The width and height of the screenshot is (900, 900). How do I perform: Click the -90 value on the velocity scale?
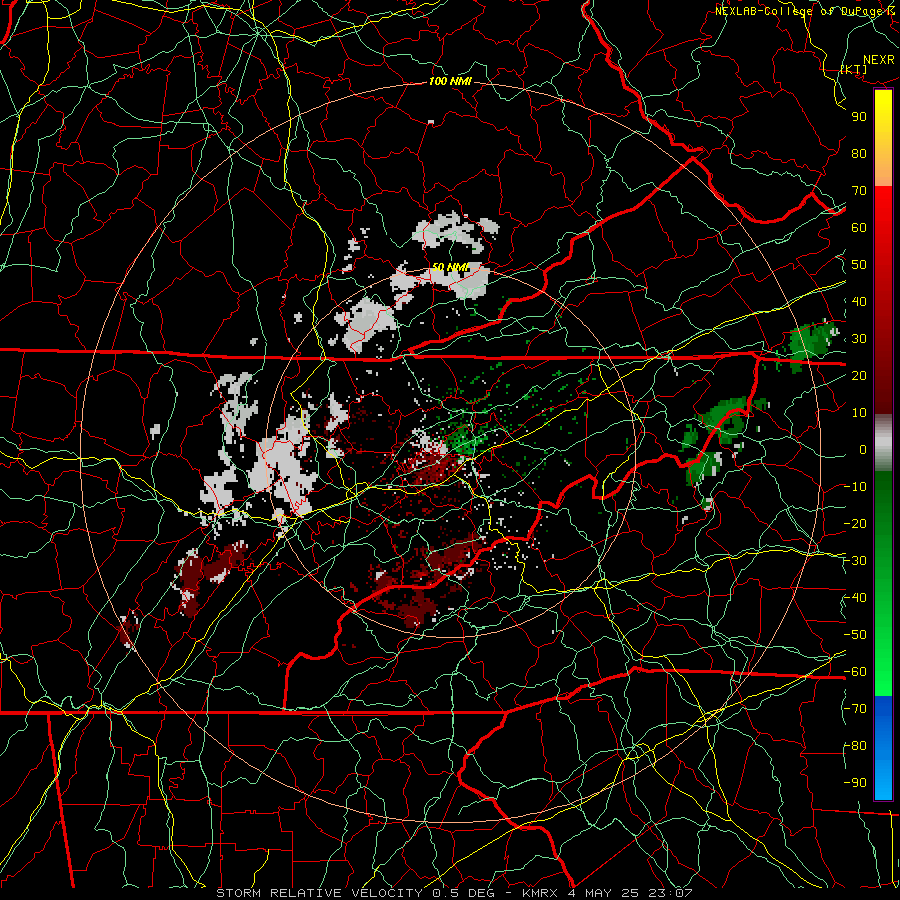click(x=855, y=783)
